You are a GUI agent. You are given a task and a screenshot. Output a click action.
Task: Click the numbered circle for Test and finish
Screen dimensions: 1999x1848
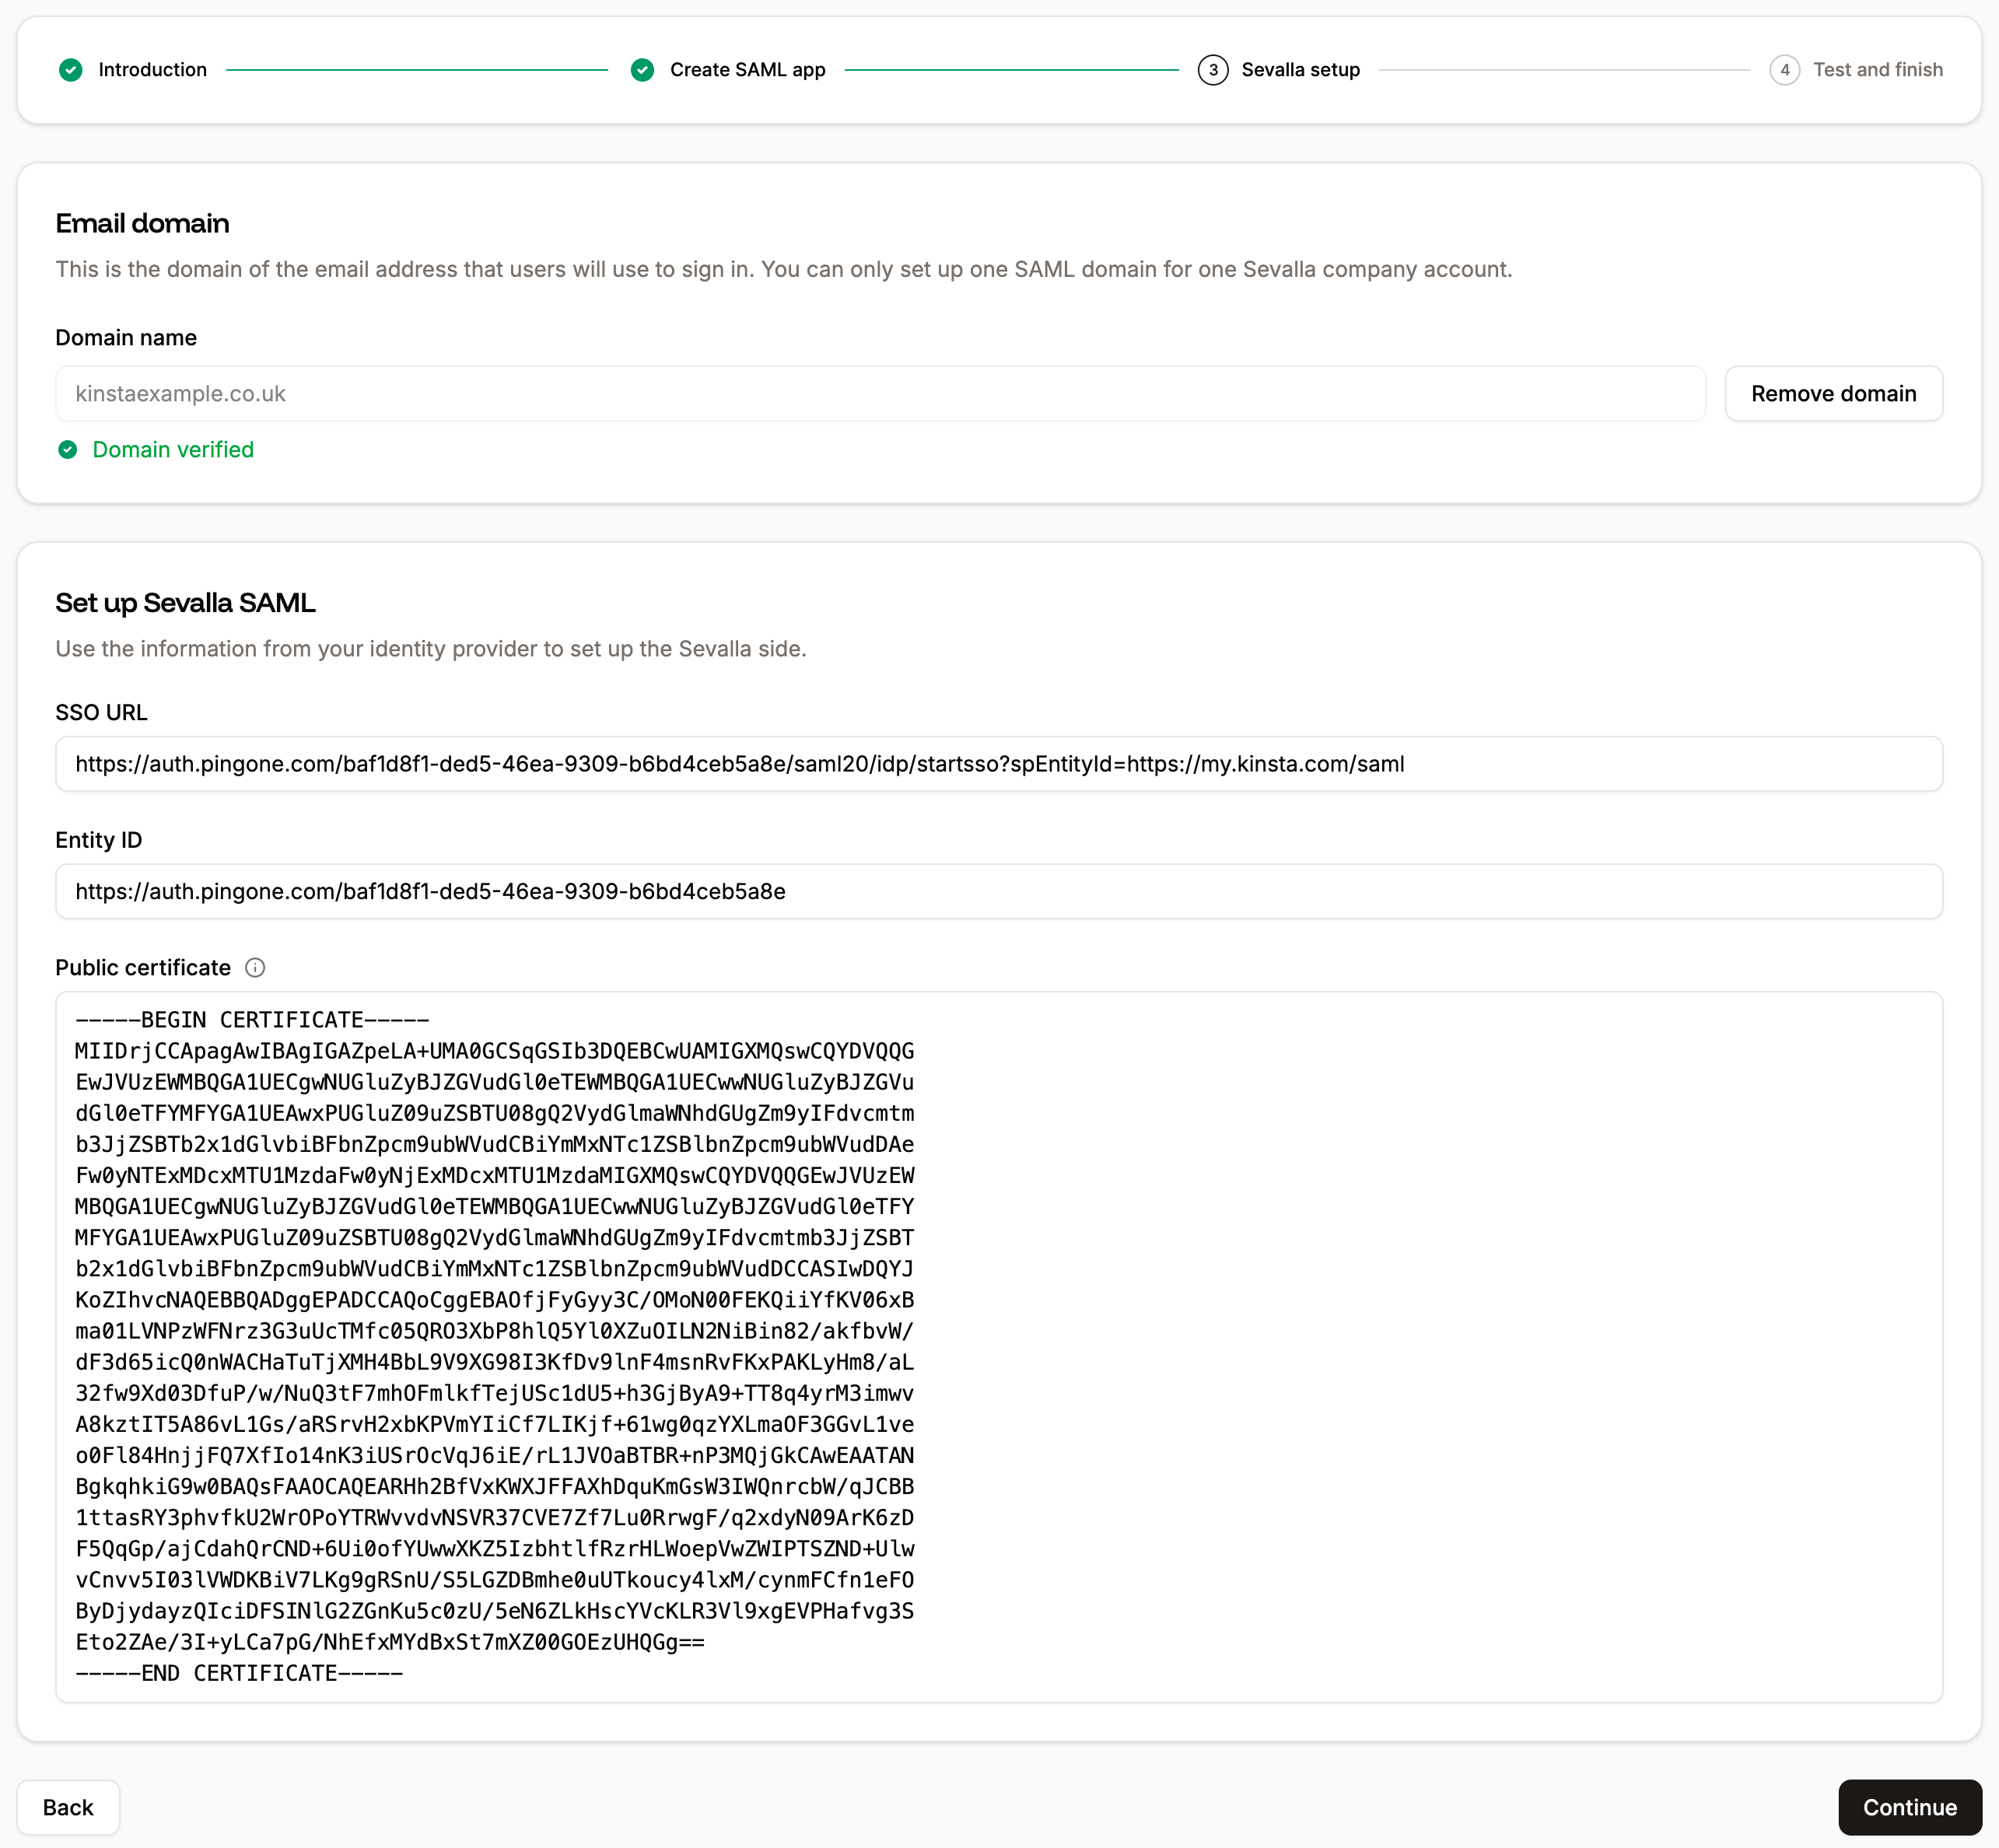1786,70
